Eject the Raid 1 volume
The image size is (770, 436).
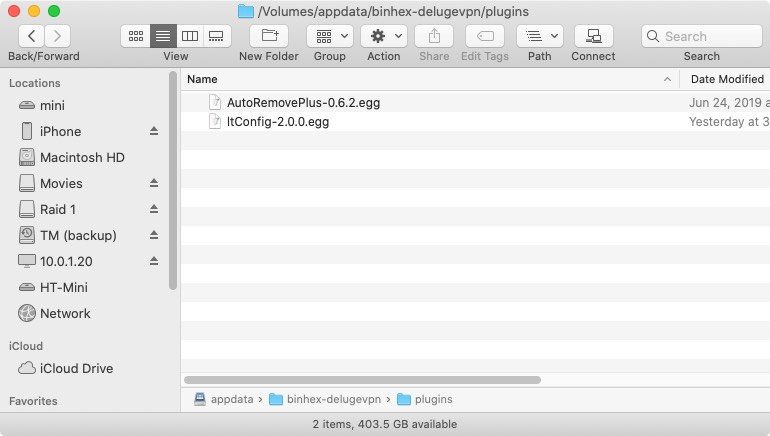coord(154,209)
